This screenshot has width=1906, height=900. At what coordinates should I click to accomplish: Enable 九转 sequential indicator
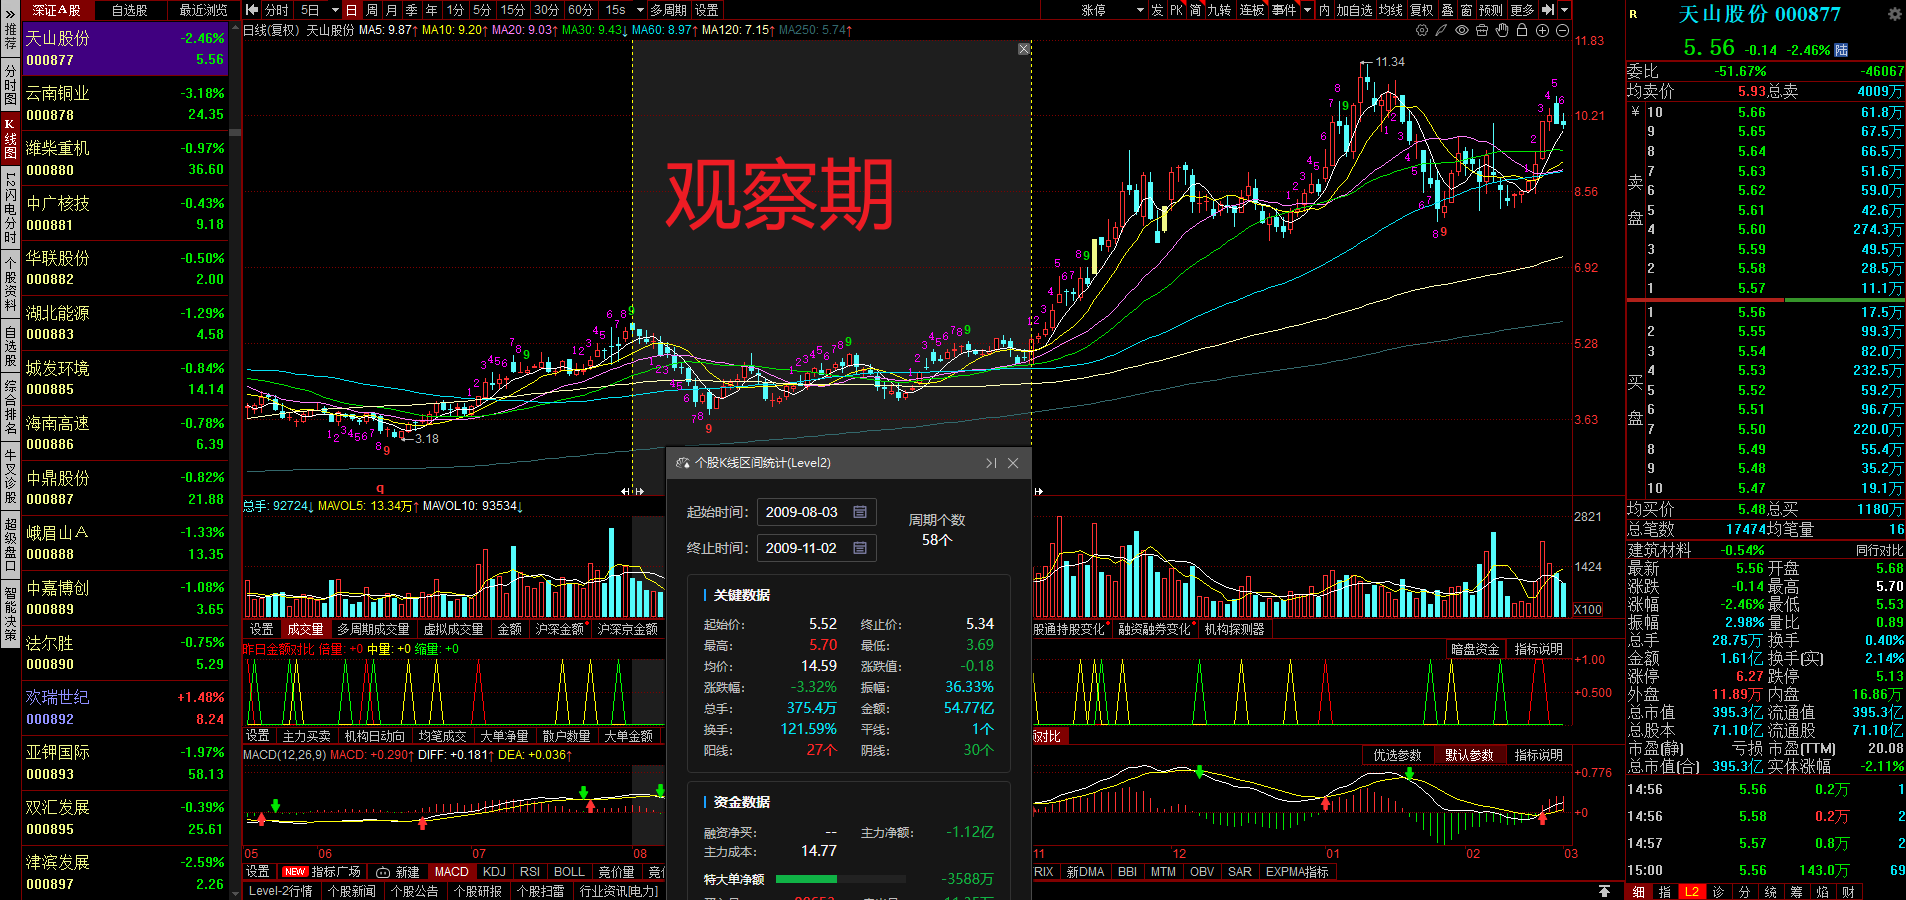(x=1218, y=10)
